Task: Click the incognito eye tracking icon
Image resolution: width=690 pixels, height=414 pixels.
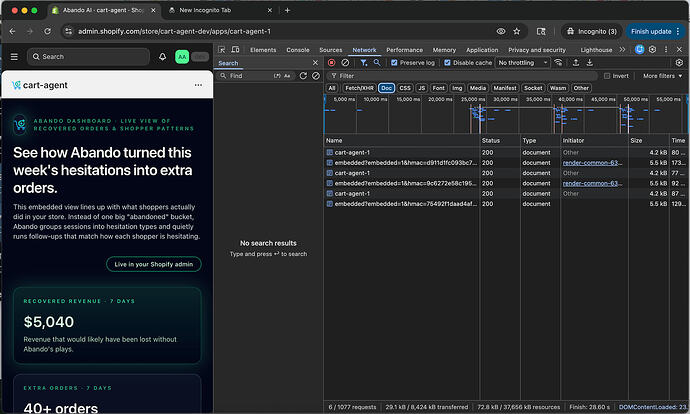Action: pyautogui.click(x=501, y=31)
